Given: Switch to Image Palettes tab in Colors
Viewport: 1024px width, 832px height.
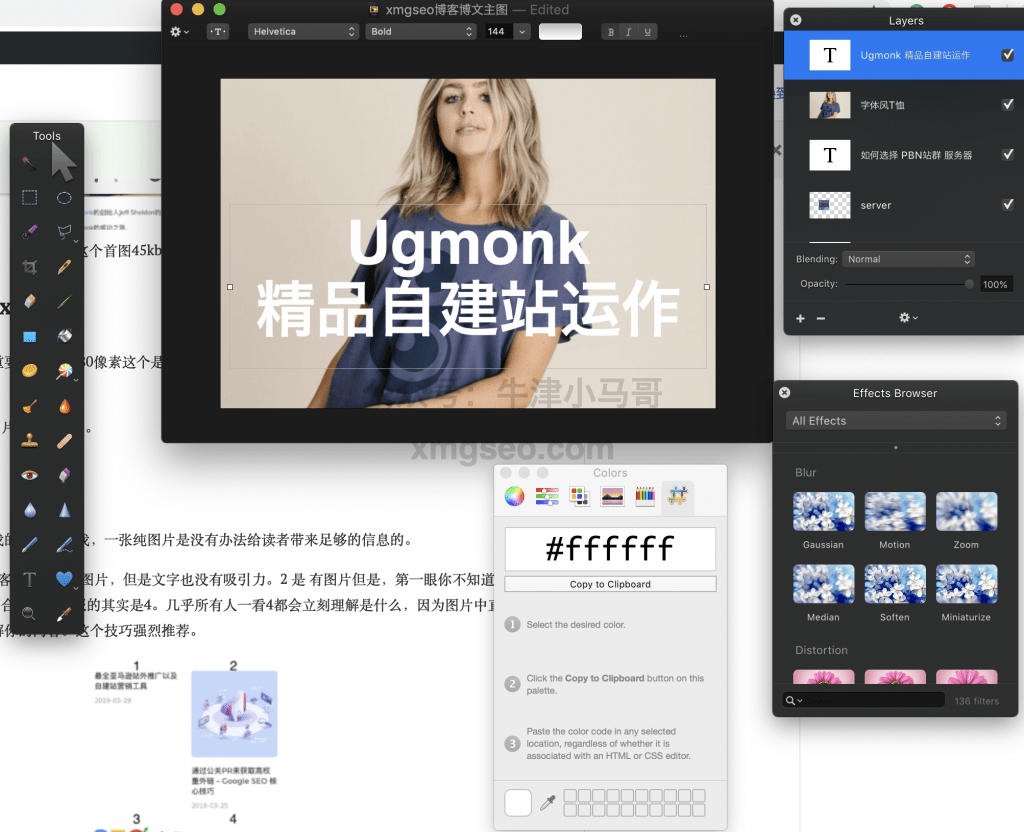Looking at the screenshot, I should (612, 496).
